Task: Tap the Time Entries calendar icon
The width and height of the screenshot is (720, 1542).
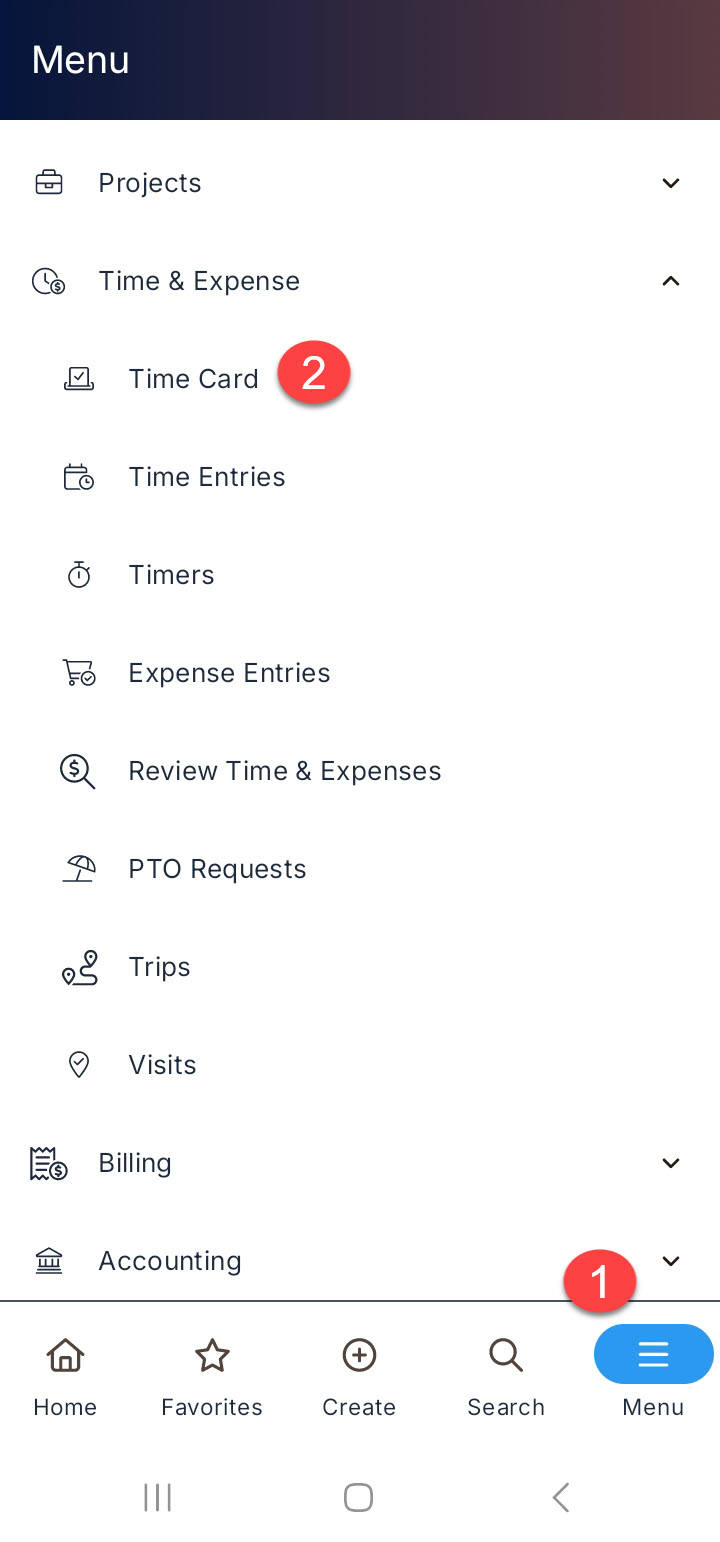Action: 79,477
